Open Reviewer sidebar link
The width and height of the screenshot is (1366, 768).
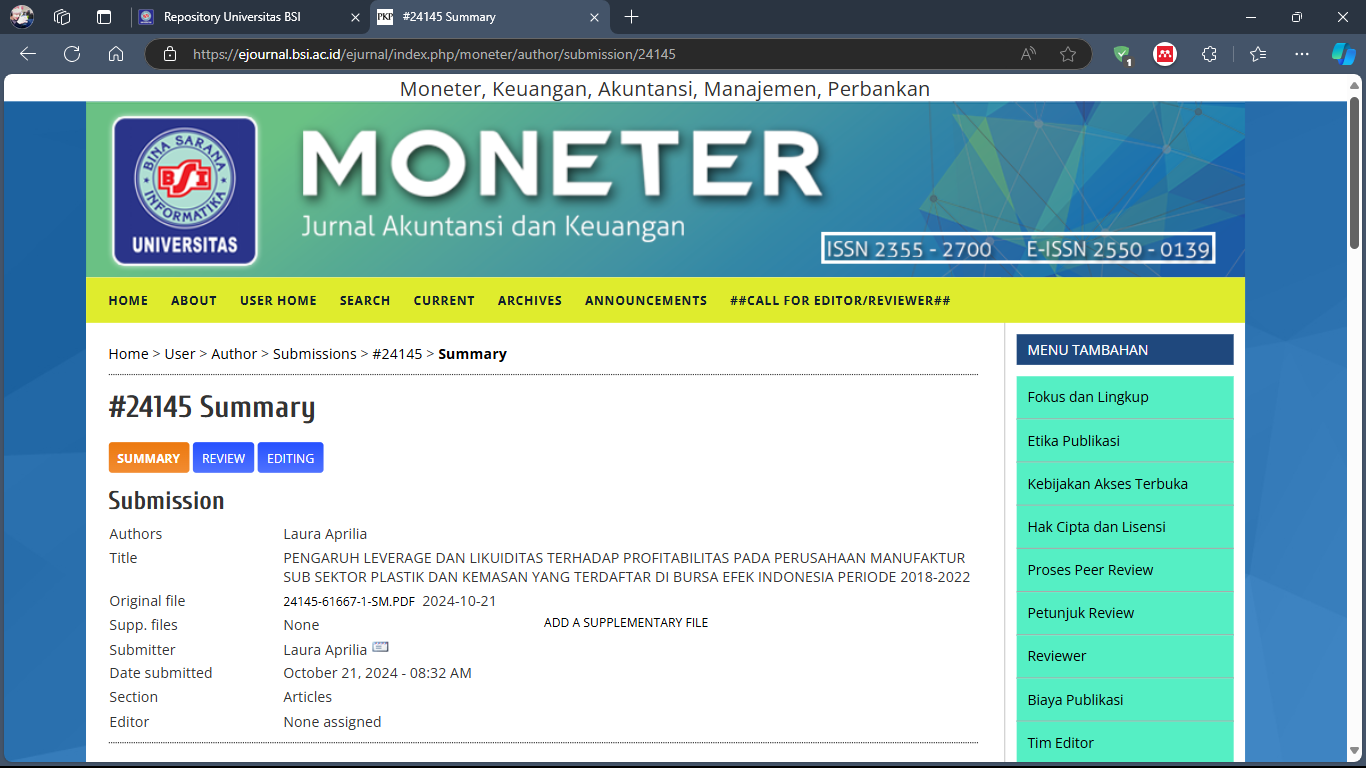[1125, 656]
